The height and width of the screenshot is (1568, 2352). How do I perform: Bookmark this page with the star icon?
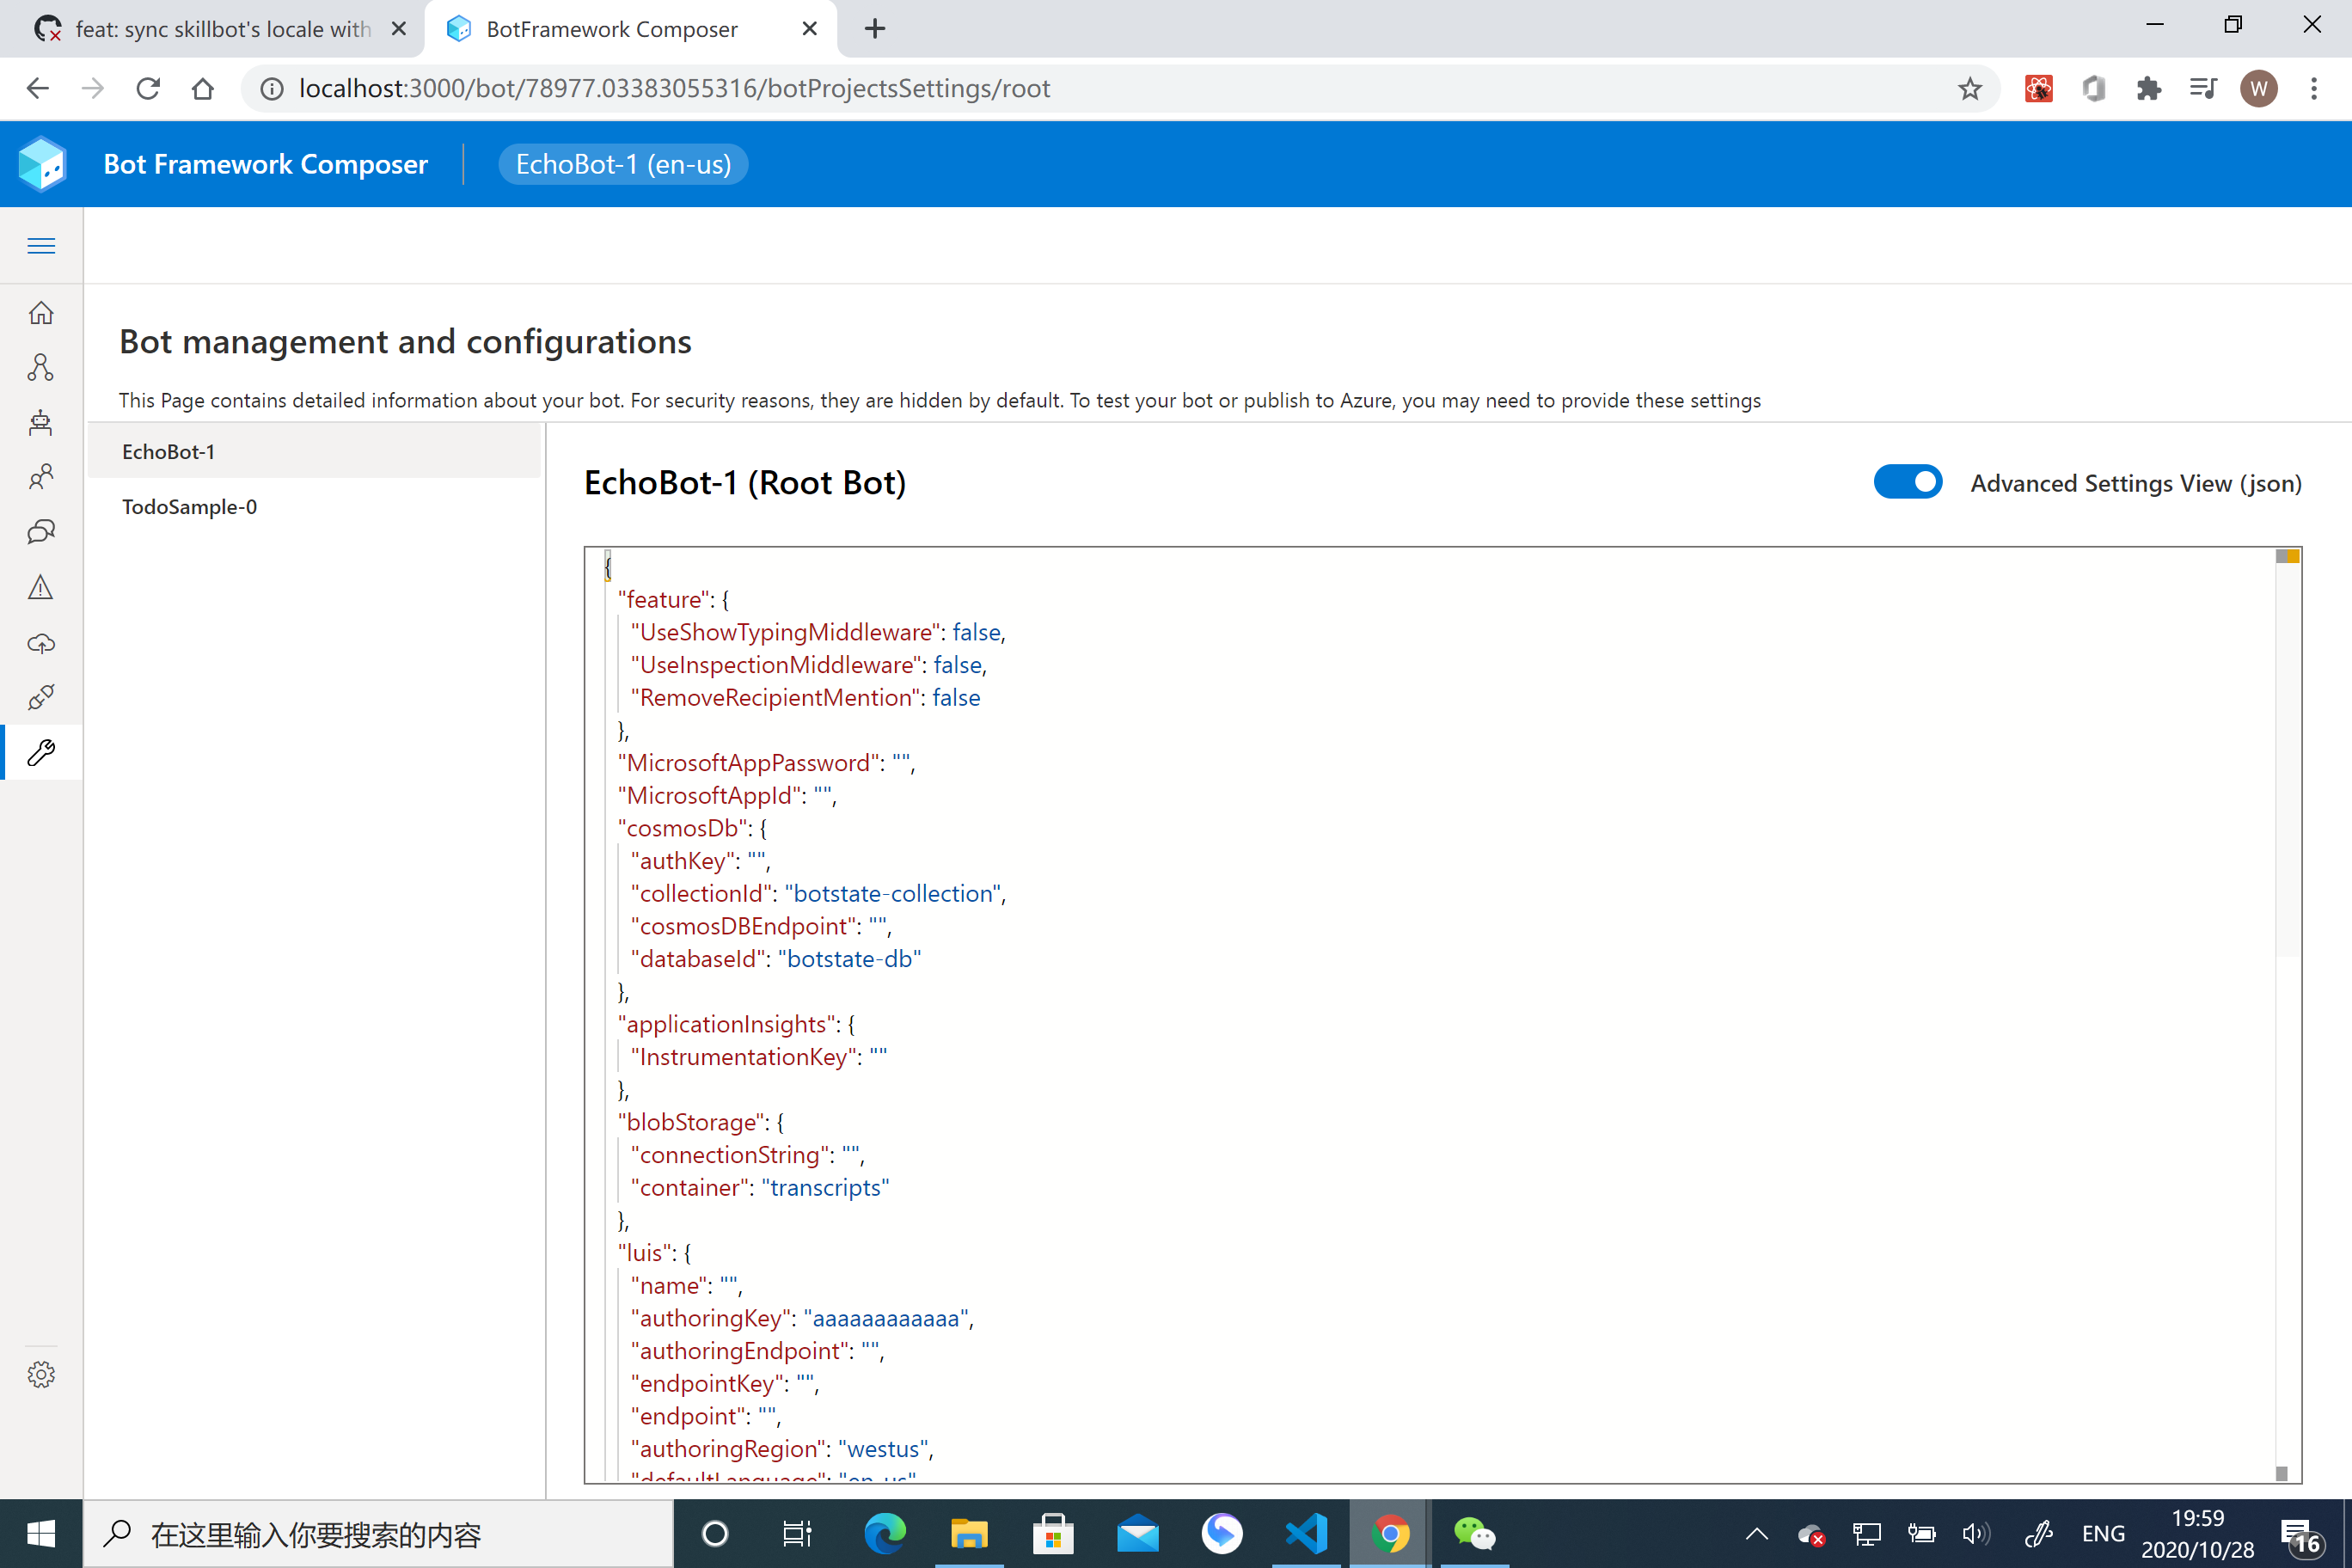(x=1969, y=89)
